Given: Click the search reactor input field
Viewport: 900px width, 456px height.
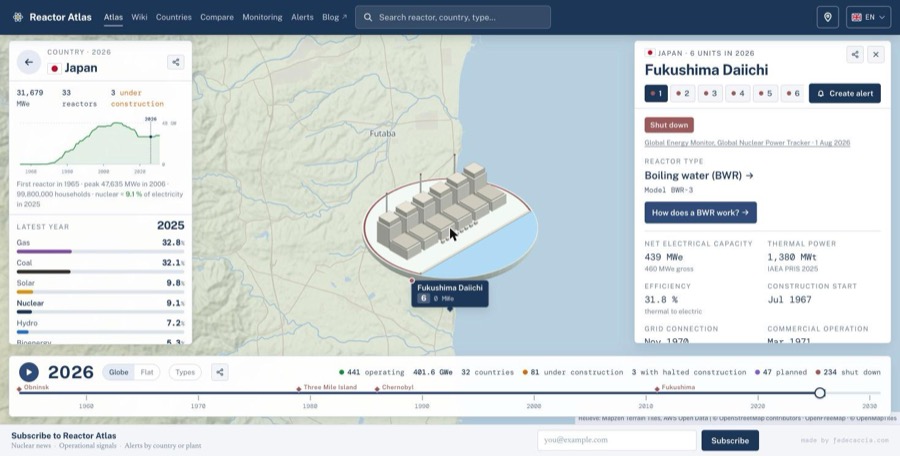Looking at the screenshot, I should pos(453,17).
